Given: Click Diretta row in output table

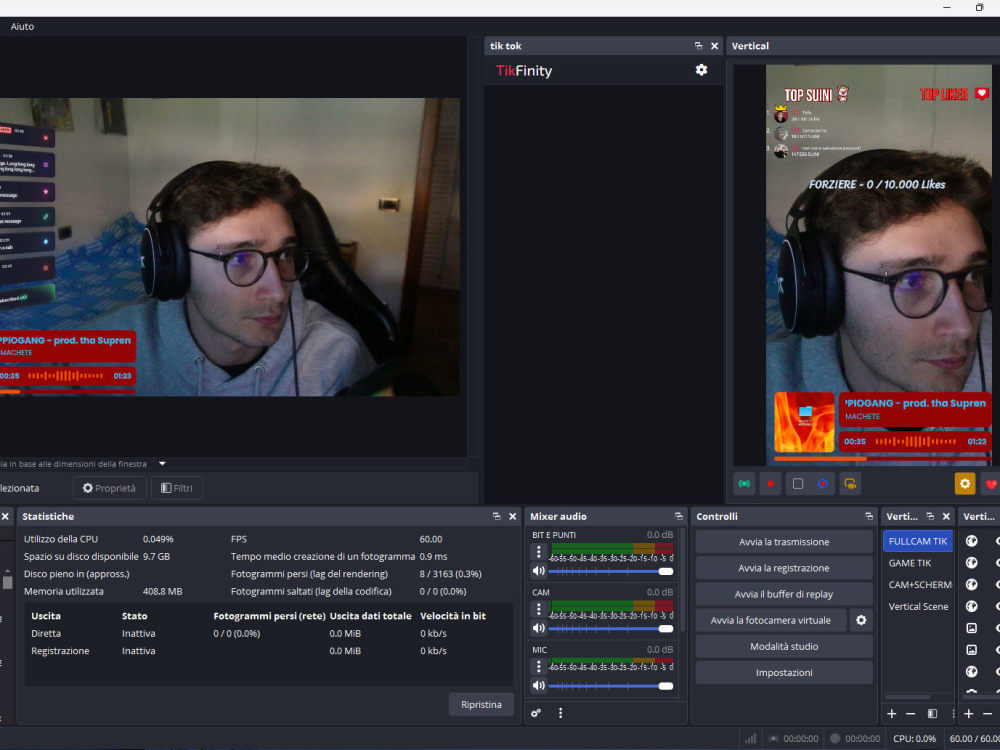Looking at the screenshot, I should (268, 634).
